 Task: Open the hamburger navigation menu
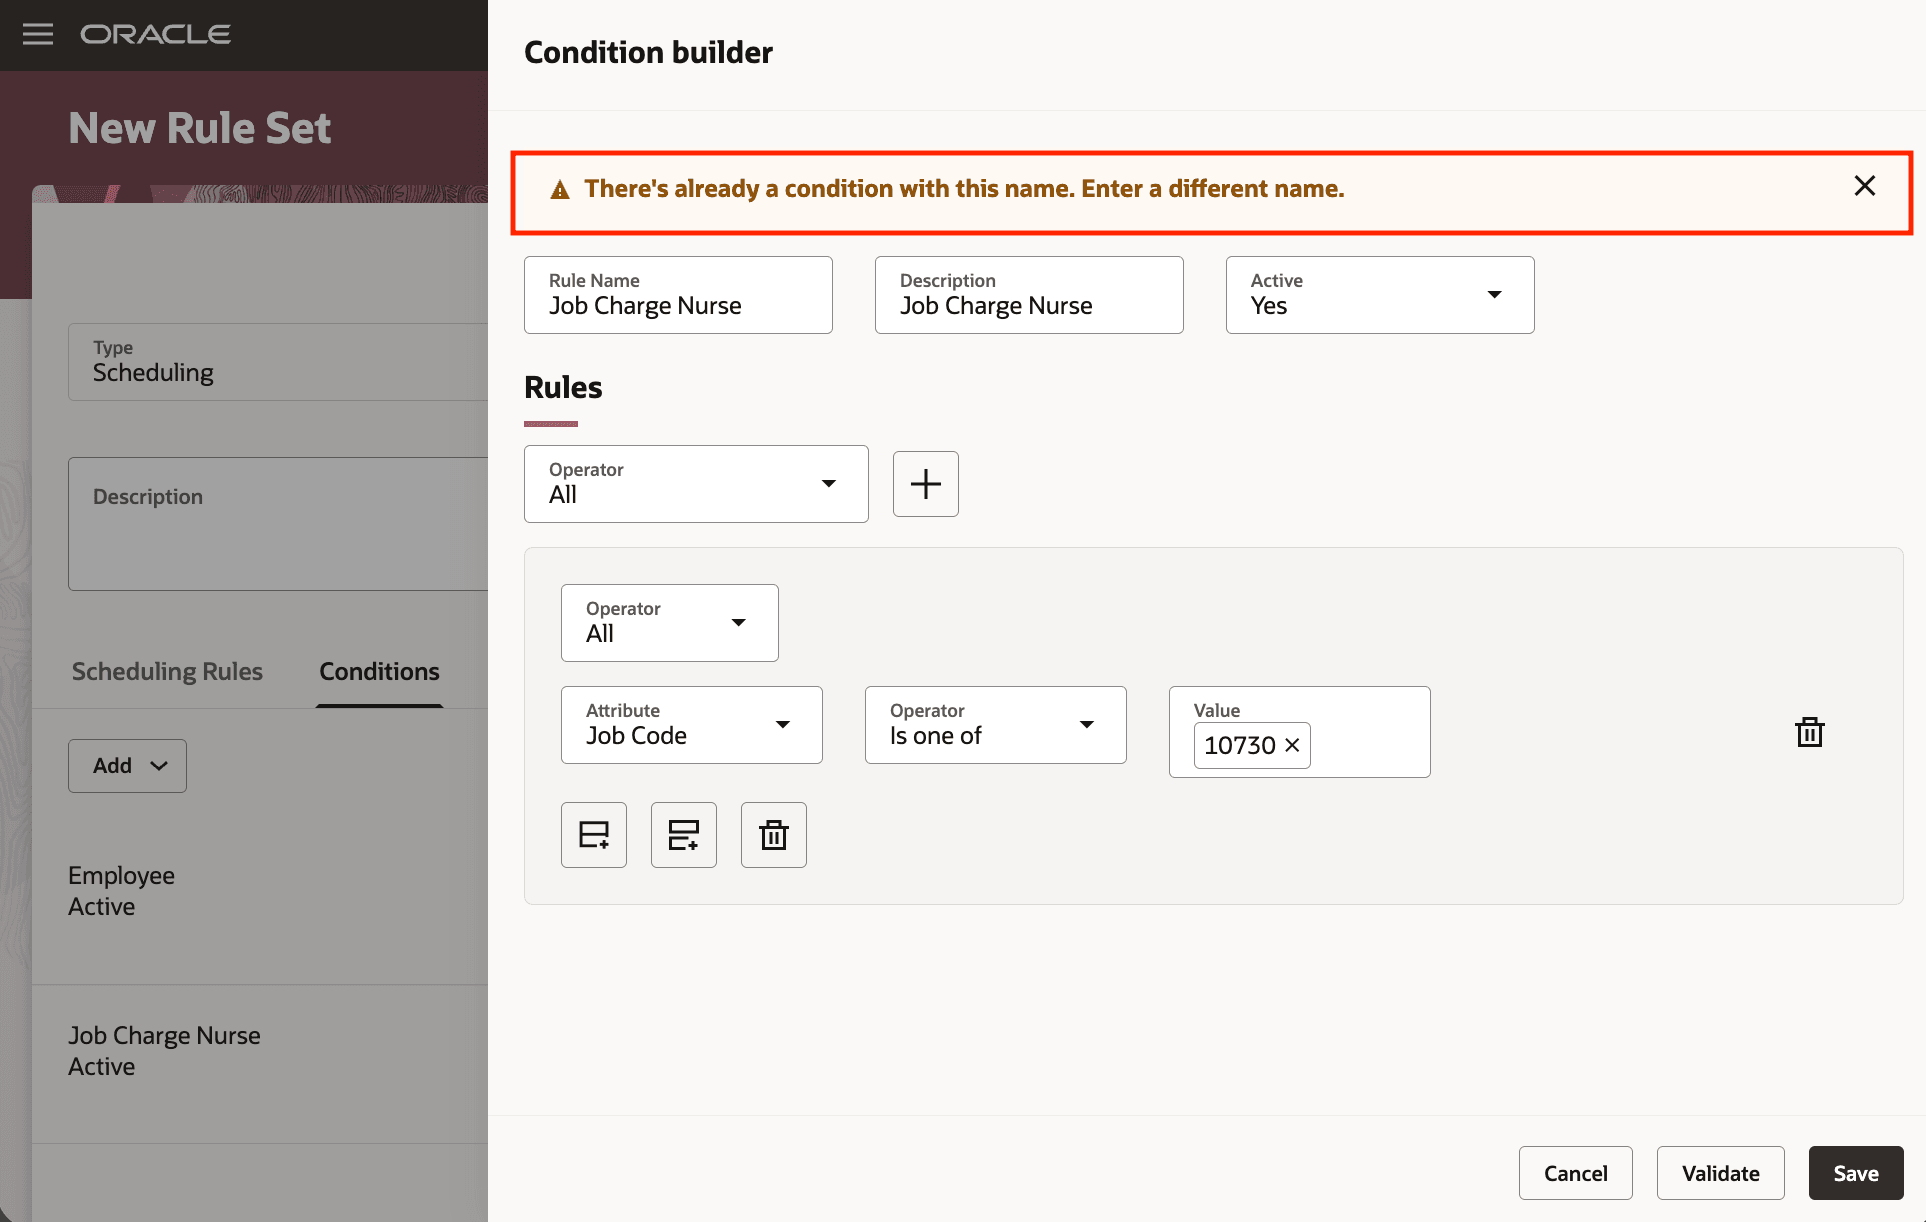click(x=37, y=33)
